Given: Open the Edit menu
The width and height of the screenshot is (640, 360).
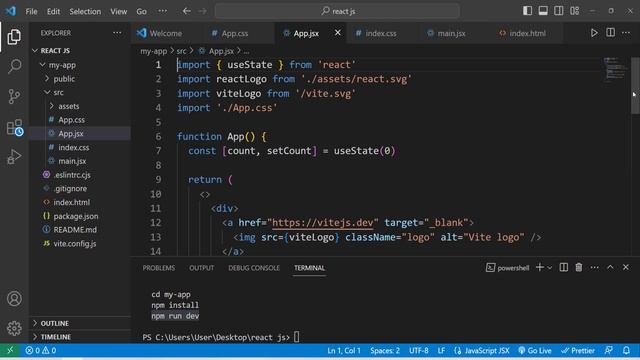Looking at the screenshot, I should 53,11.
